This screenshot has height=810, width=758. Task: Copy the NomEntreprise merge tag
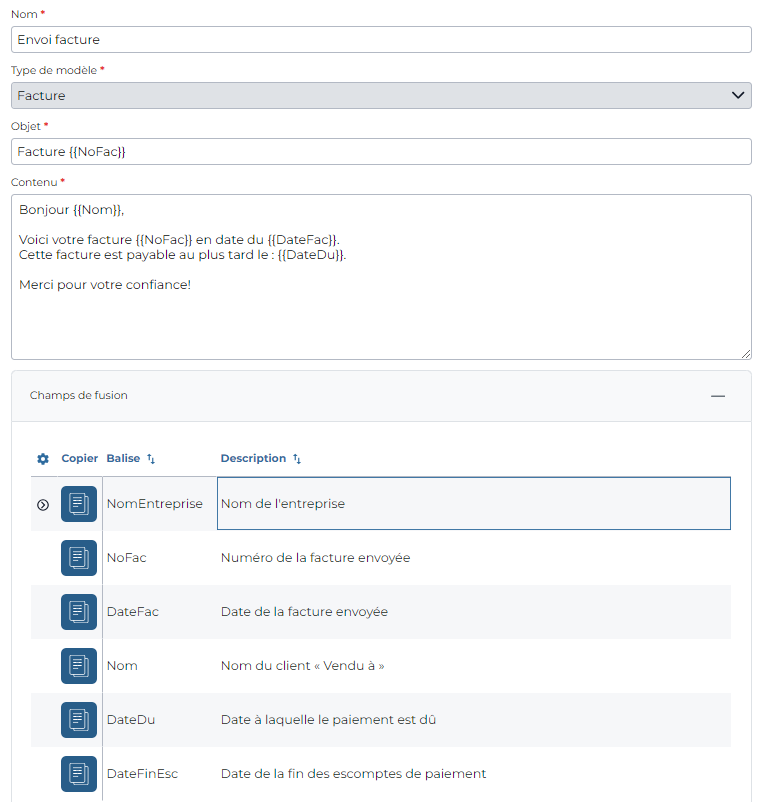click(79, 504)
